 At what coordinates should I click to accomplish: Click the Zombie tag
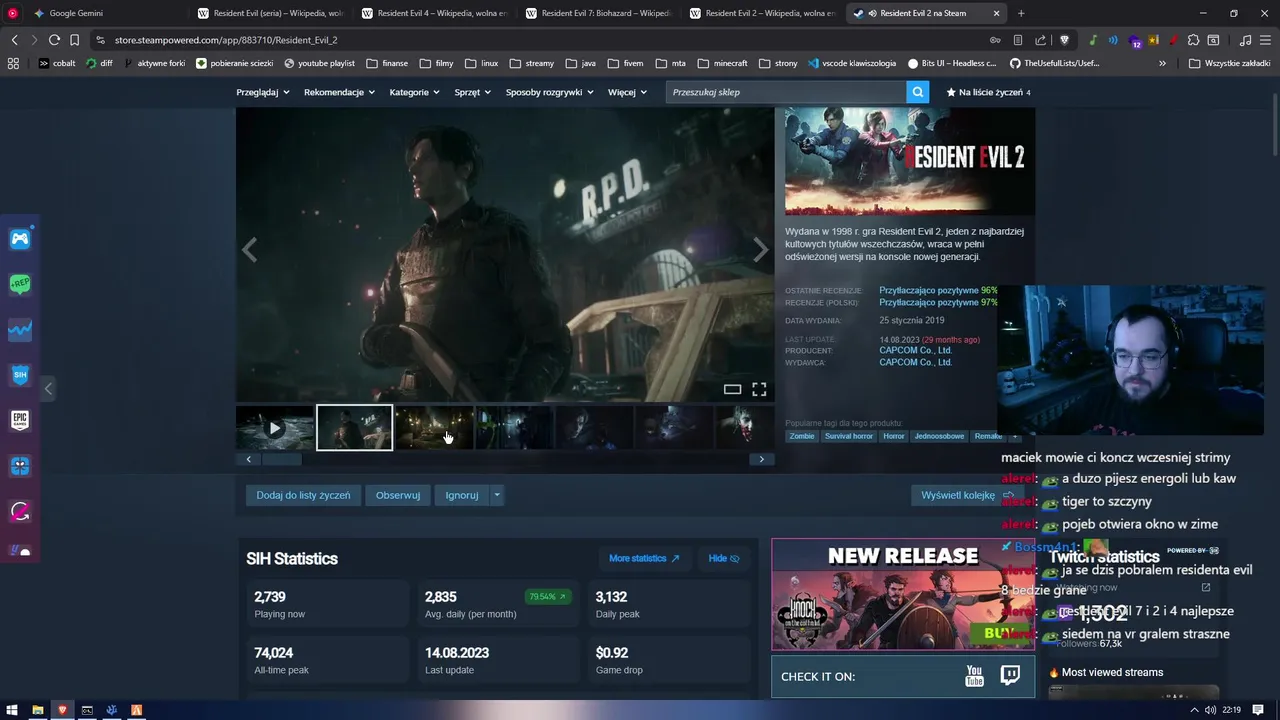(x=802, y=436)
